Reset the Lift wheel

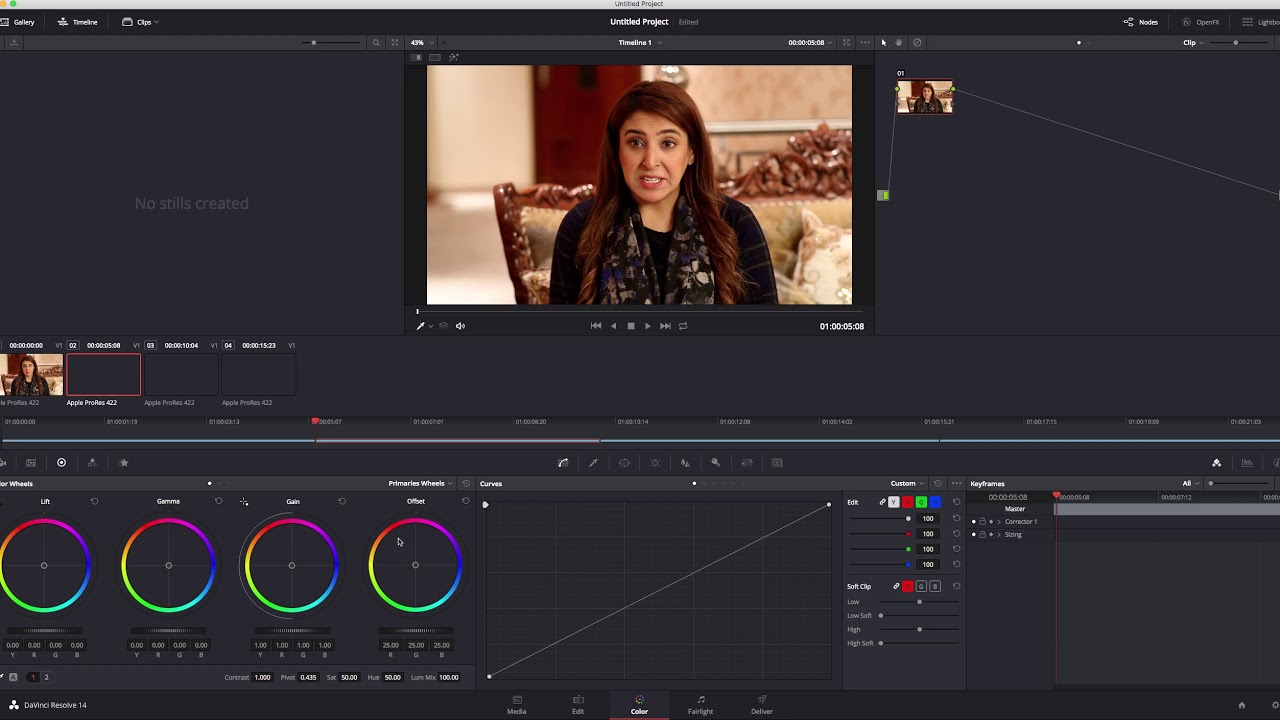point(94,502)
